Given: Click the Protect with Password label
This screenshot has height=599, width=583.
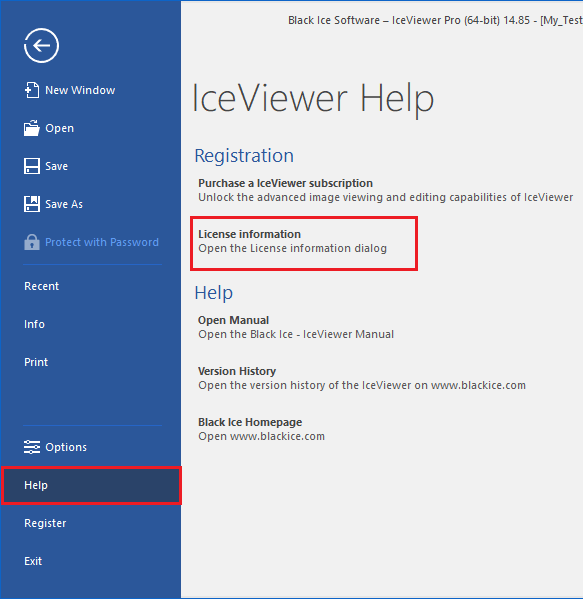Looking at the screenshot, I should (102, 242).
